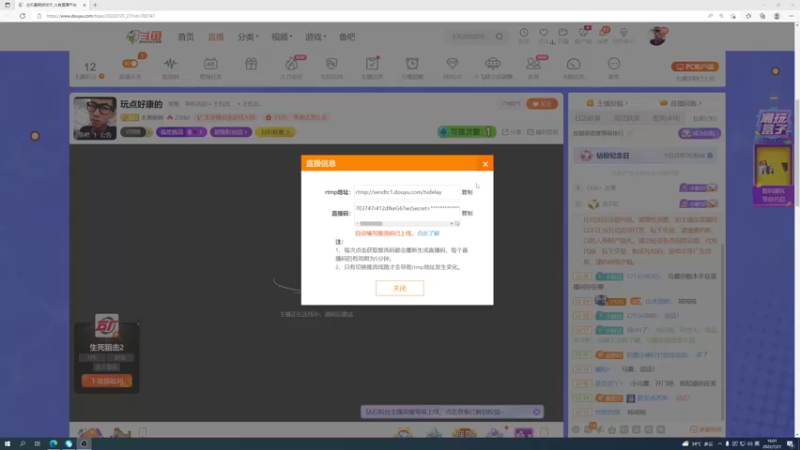Open the 鱼吧 nav item
Image resolution: width=800 pixels, height=450 pixels.
[x=347, y=37]
